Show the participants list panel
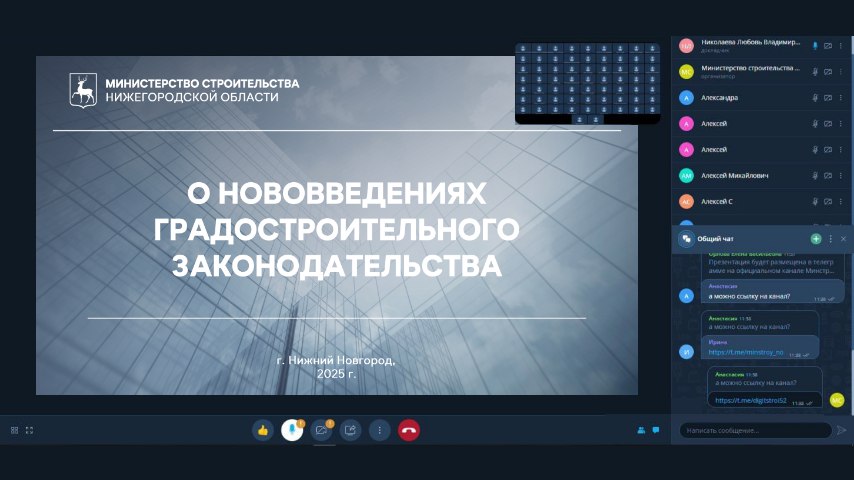Screen dimensions: 854x480 click(641, 430)
